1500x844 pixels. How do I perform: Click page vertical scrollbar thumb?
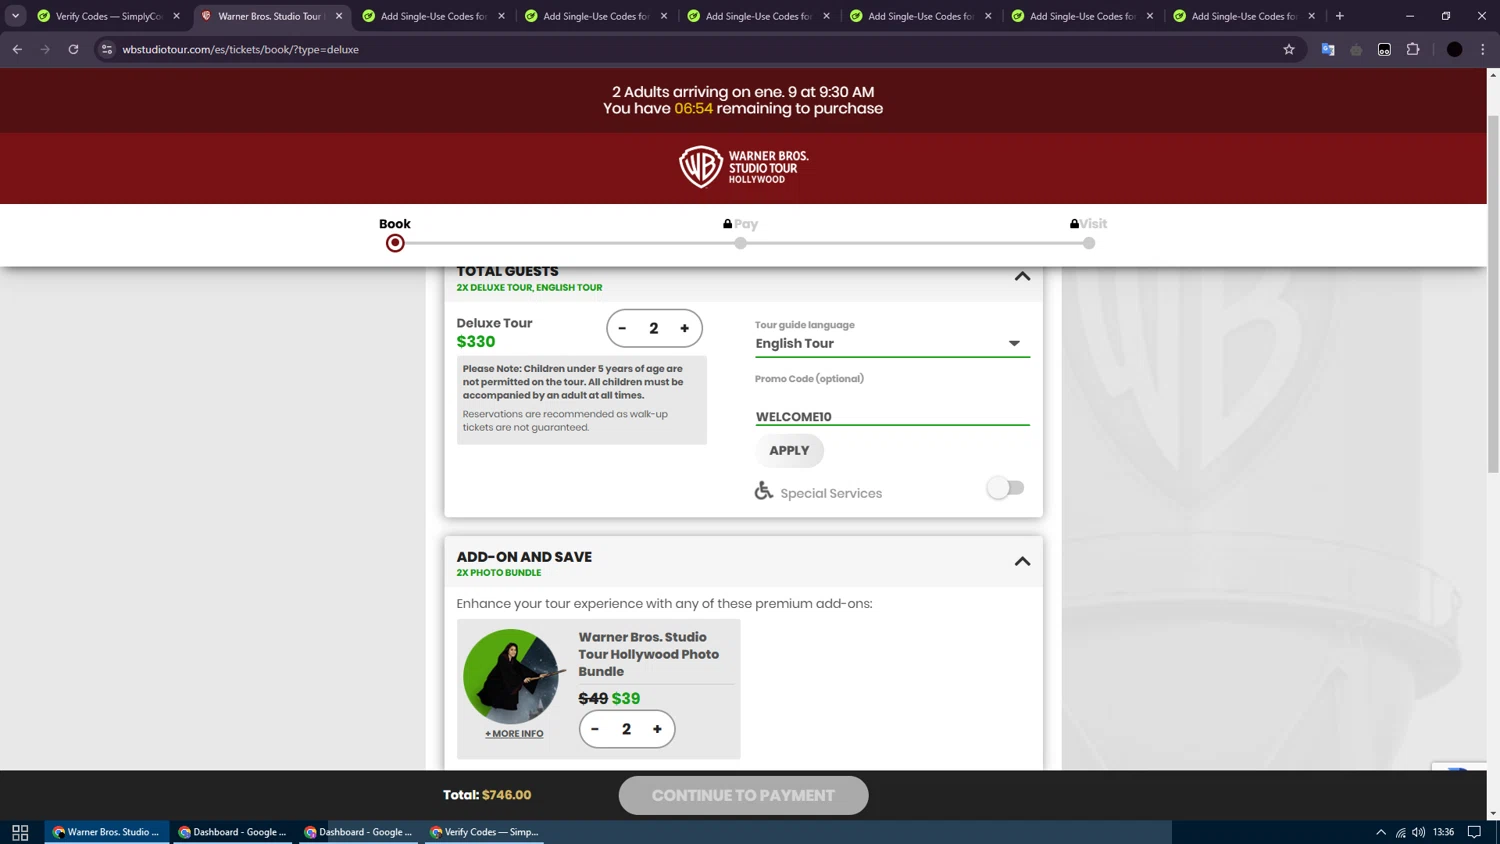click(x=1493, y=294)
